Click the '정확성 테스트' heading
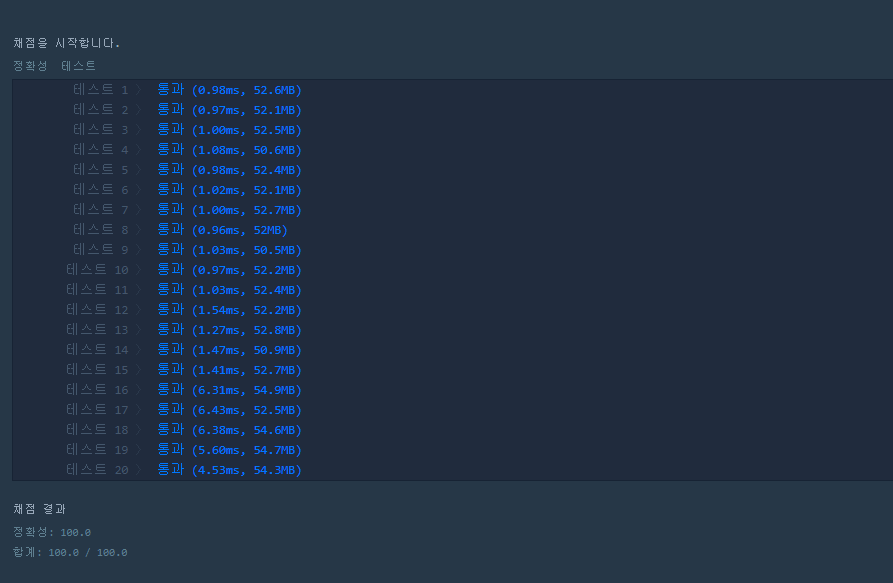Viewport: 893px width, 583px height. click(54, 66)
